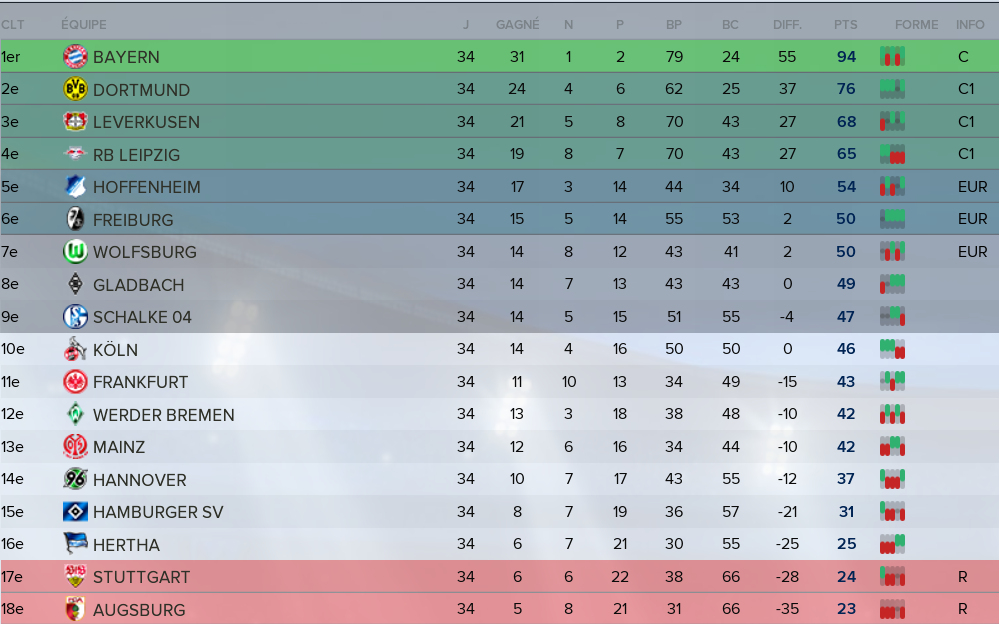Click the Stuttgart club crest
The width and height of the screenshot is (999, 624).
[75, 577]
